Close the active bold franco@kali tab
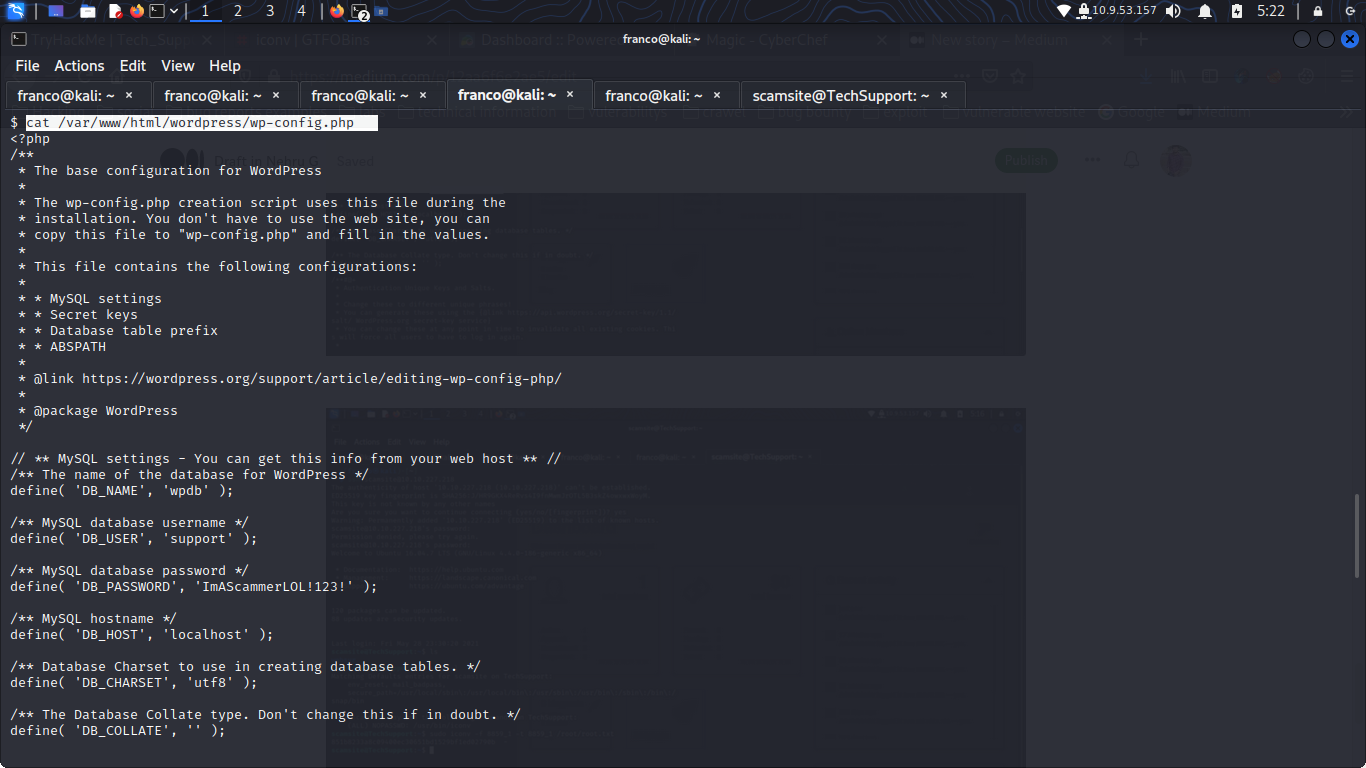 (x=571, y=94)
